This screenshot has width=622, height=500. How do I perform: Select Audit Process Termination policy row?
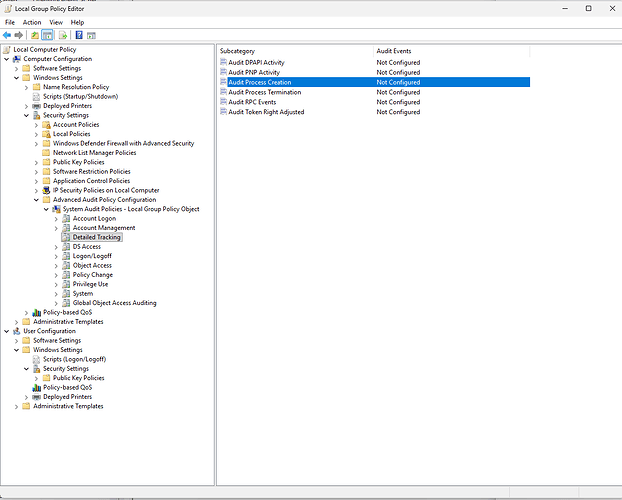tap(375, 92)
